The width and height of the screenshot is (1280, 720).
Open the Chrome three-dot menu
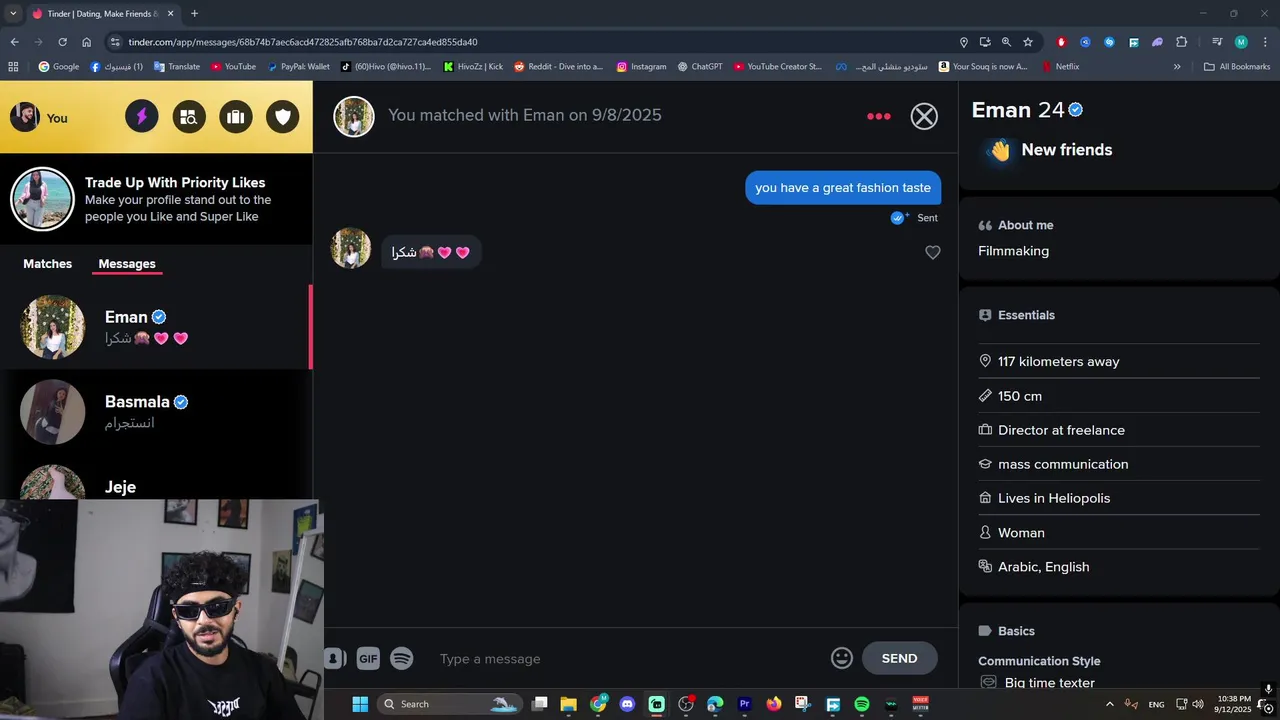click(x=1265, y=42)
